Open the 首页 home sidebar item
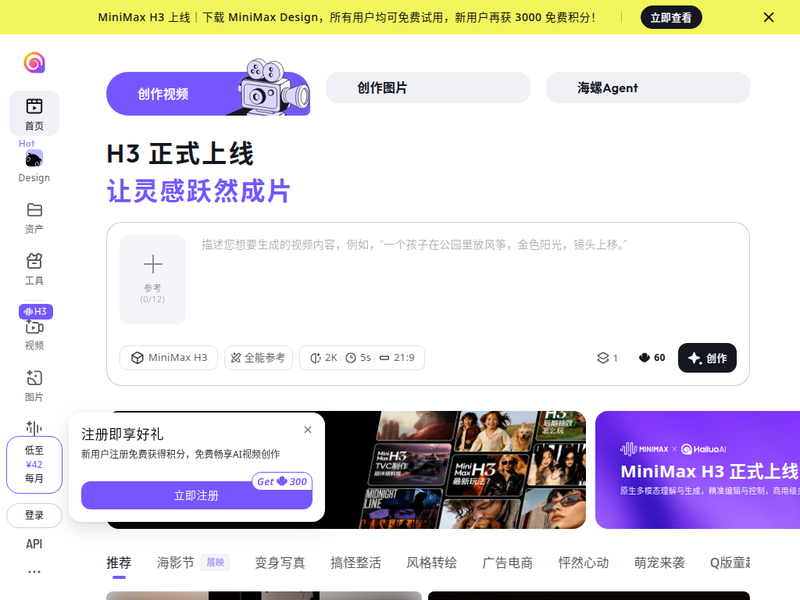Screen dimensions: 800x600 tap(34, 114)
